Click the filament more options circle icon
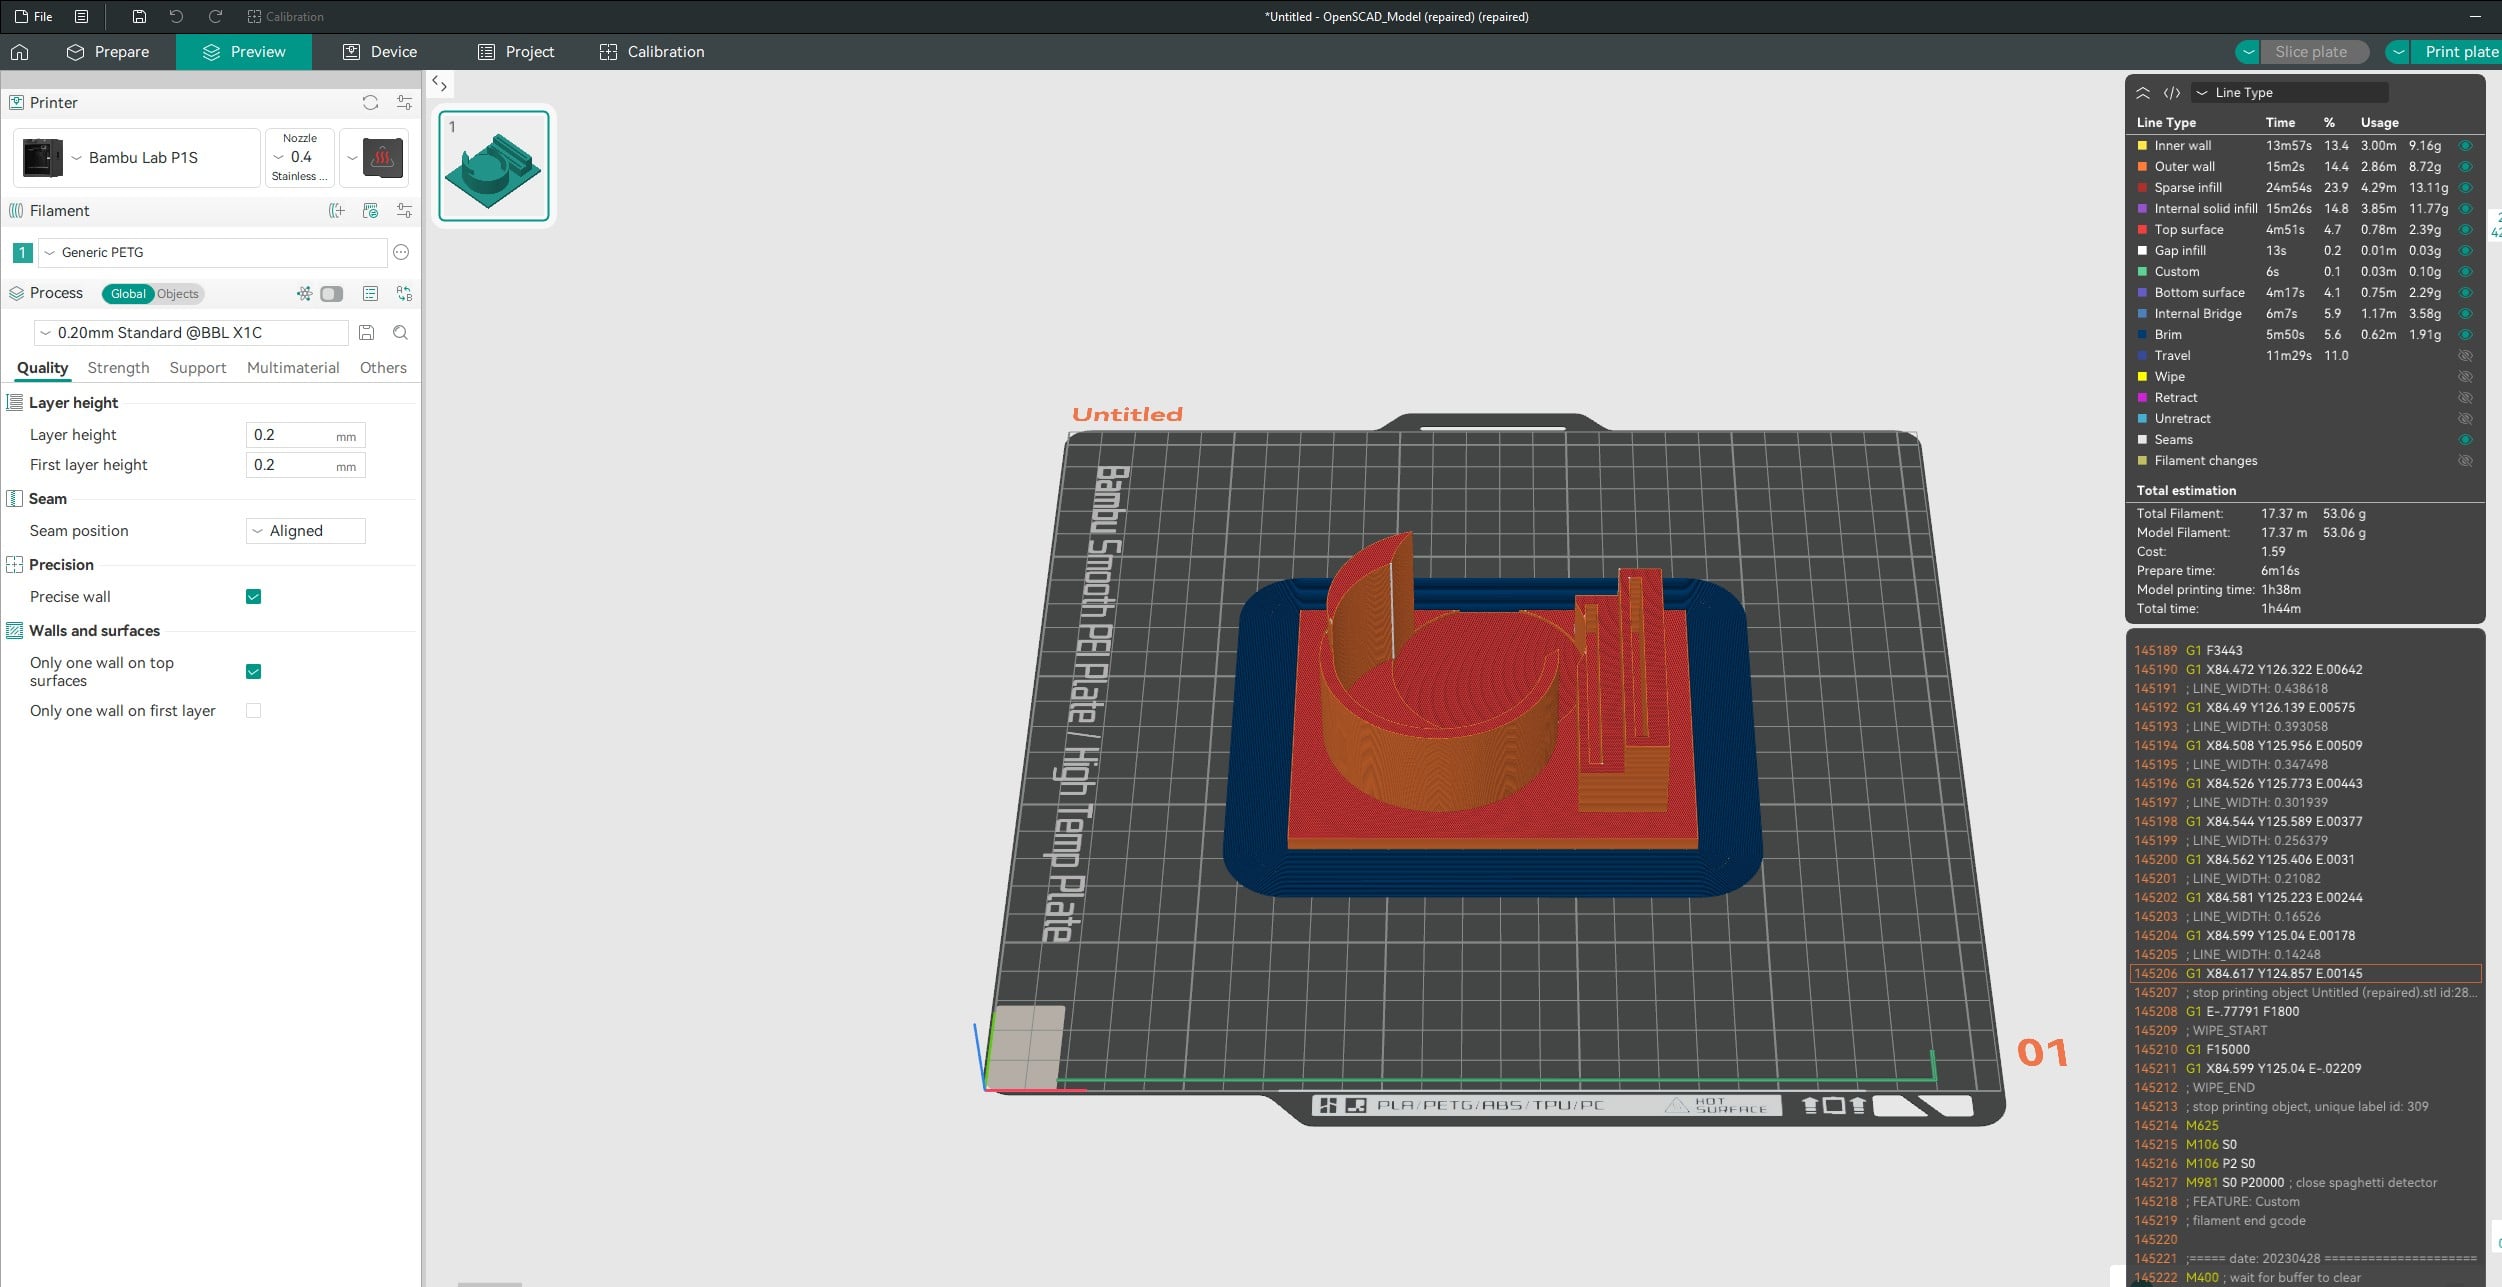This screenshot has height=1287, width=2502. (401, 252)
